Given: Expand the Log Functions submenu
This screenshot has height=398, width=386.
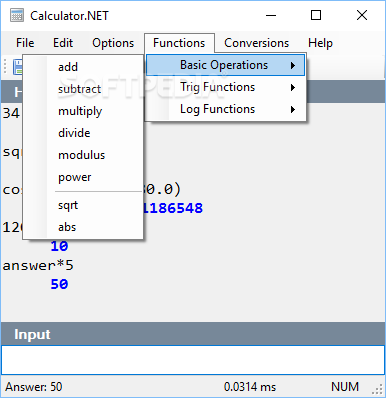Looking at the screenshot, I should [225, 109].
